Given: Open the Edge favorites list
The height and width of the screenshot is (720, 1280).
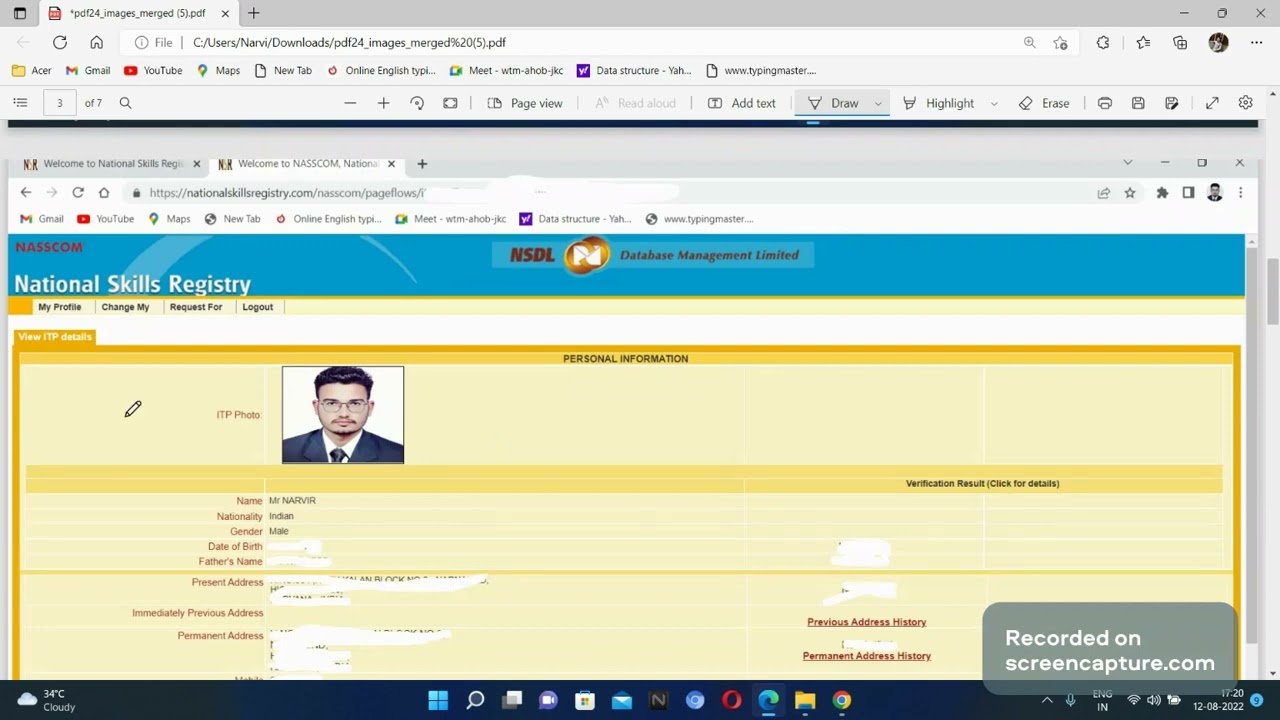Looking at the screenshot, I should point(1143,43).
